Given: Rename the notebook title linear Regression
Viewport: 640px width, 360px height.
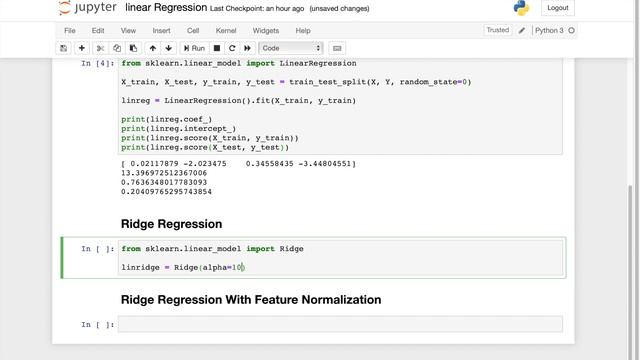Looking at the screenshot, I should [166, 7].
